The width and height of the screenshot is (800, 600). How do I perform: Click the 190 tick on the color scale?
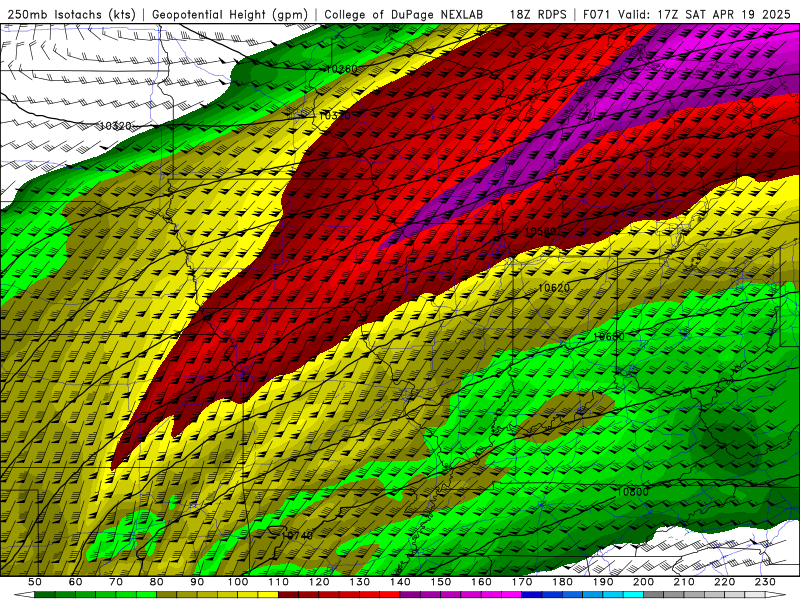click(x=603, y=582)
